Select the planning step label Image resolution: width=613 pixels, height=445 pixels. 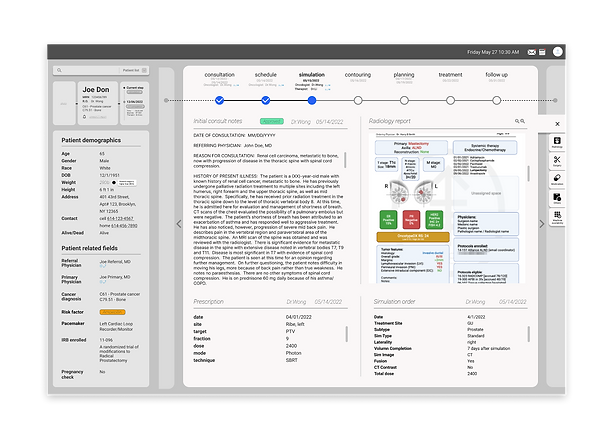[404, 75]
